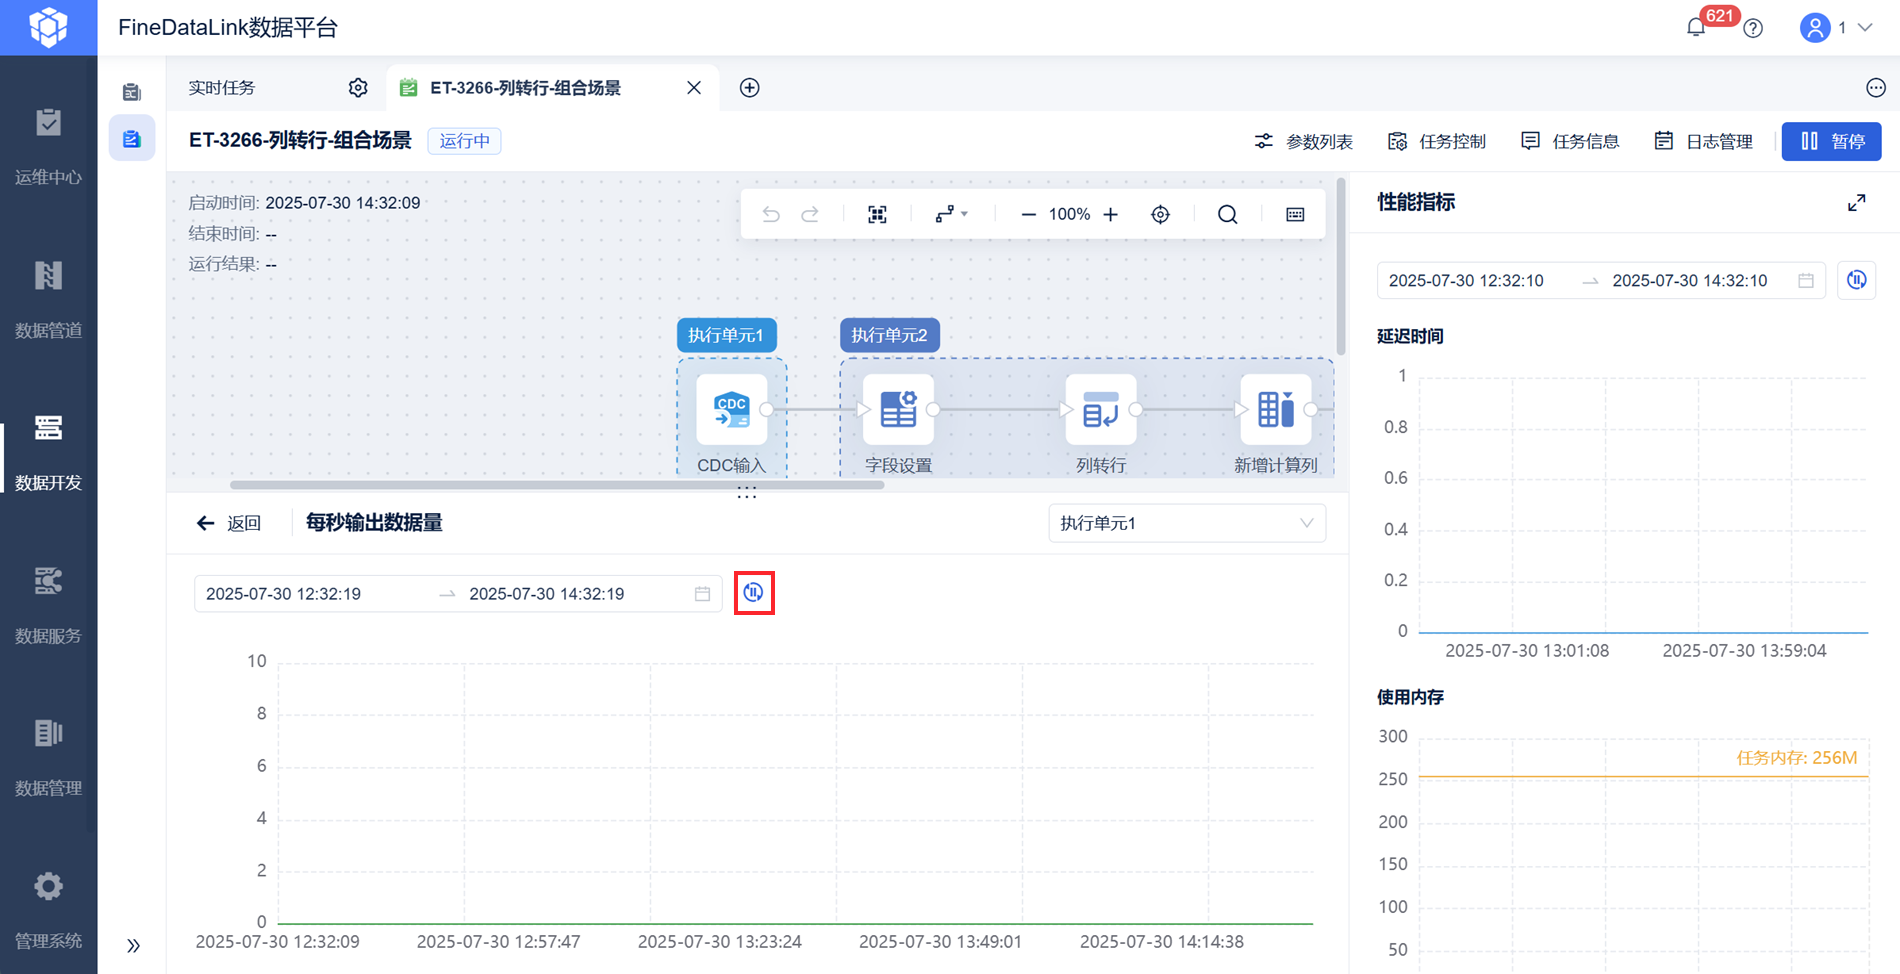The height and width of the screenshot is (974, 1900).
Task: Add a new tab with the plus icon
Action: [750, 88]
